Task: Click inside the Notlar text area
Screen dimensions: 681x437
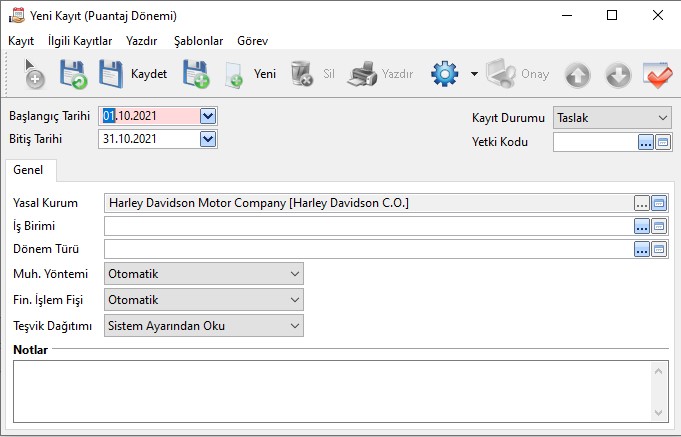Action: click(330, 390)
